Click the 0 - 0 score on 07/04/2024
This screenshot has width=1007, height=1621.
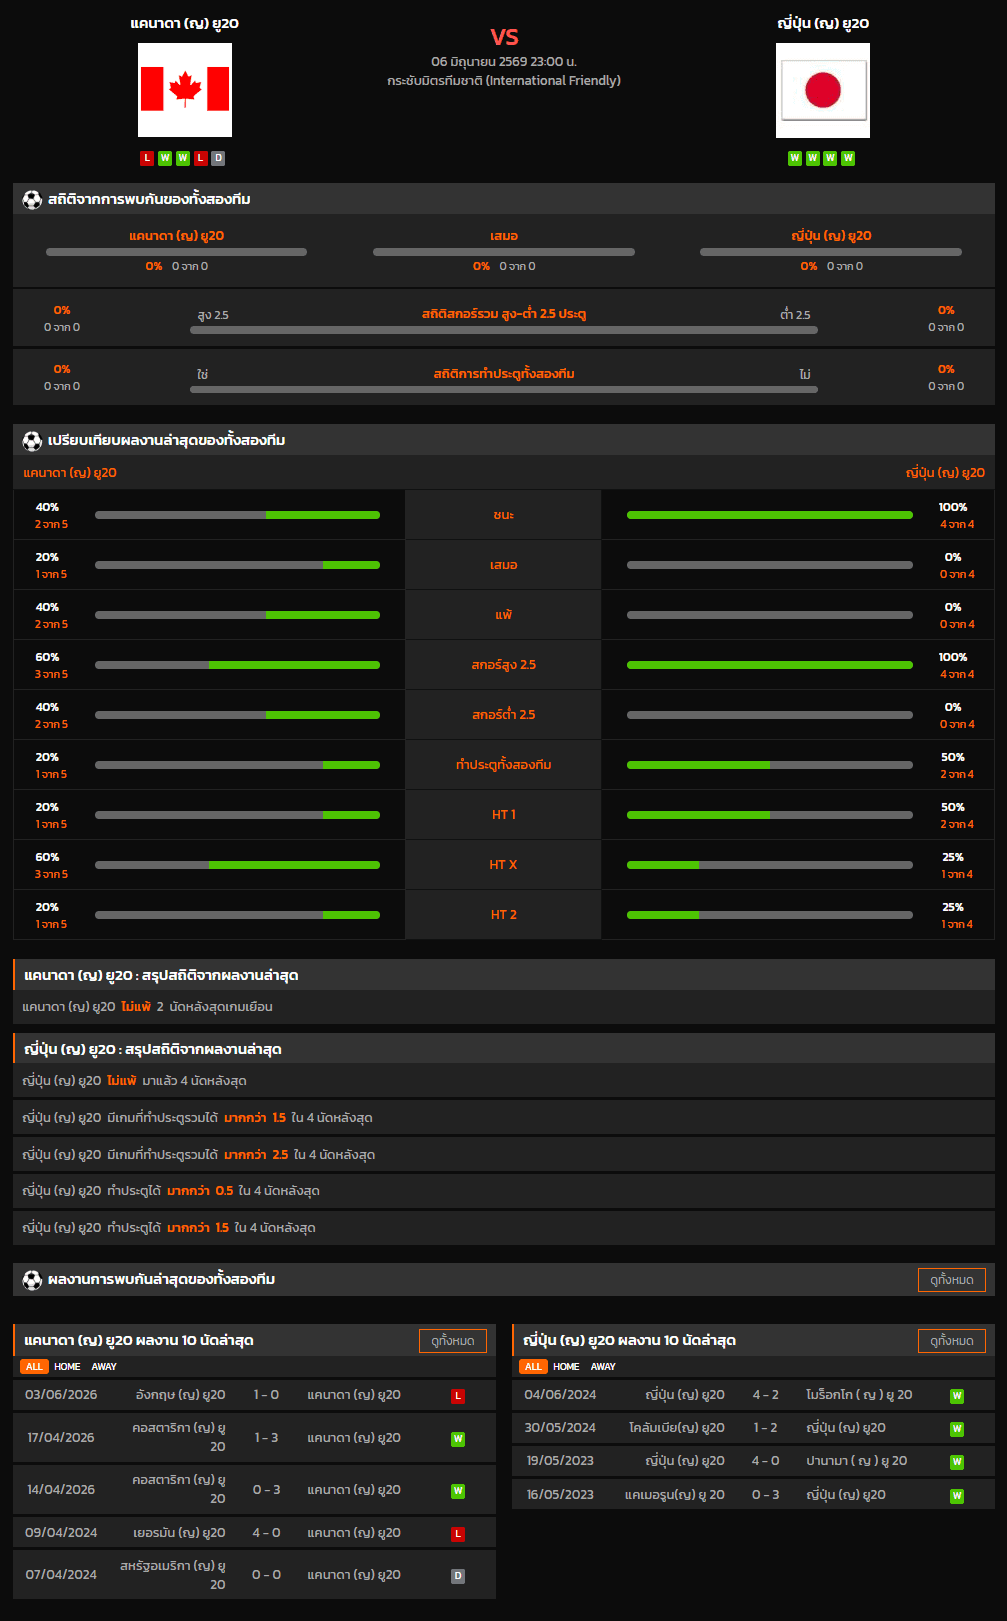[x=266, y=1575]
